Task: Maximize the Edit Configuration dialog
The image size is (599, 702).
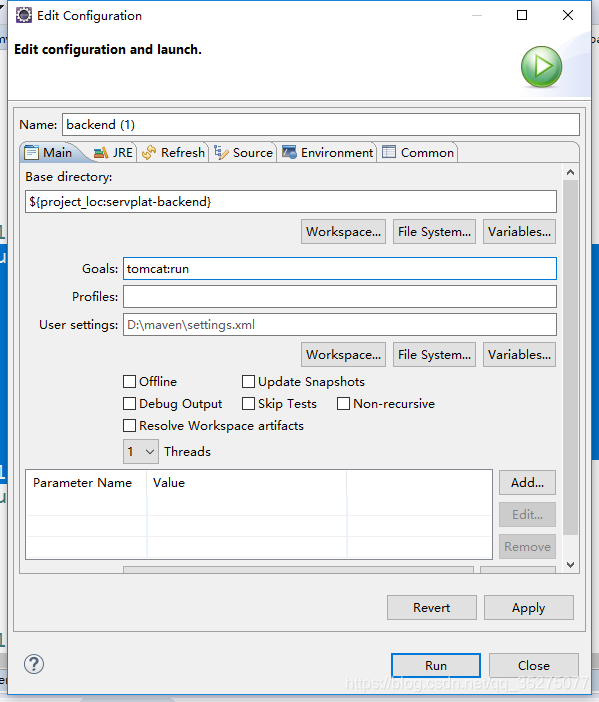Action: [x=522, y=15]
